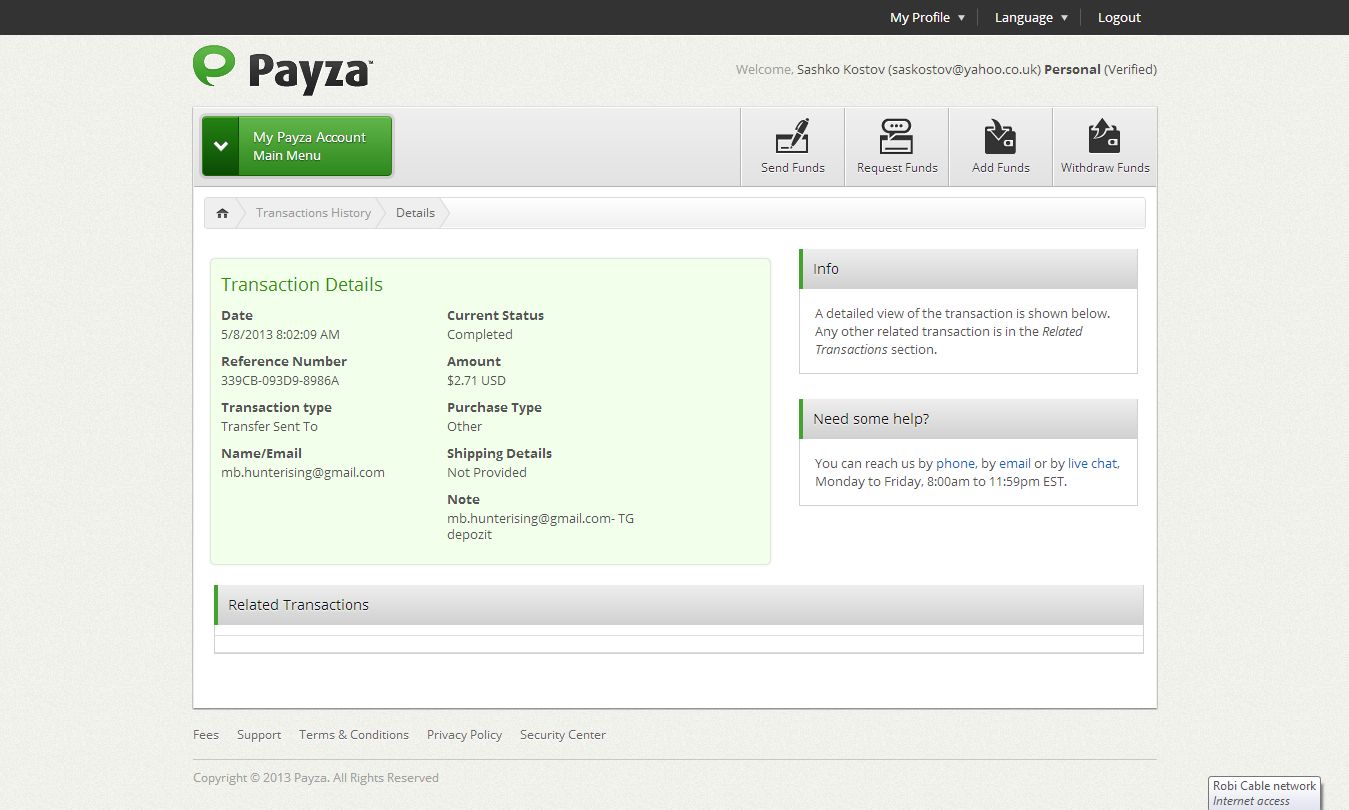Click Logout in the top bar

tap(1119, 18)
